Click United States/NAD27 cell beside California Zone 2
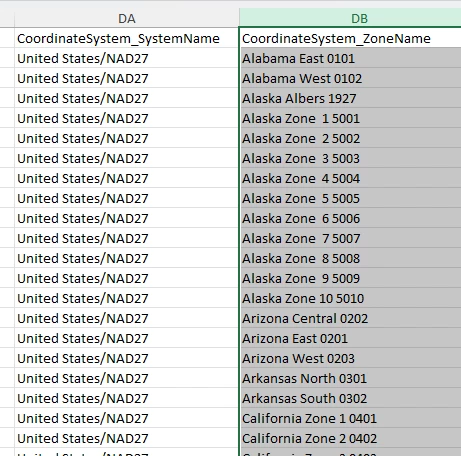This screenshot has width=461, height=456. pyautogui.click(x=127, y=438)
